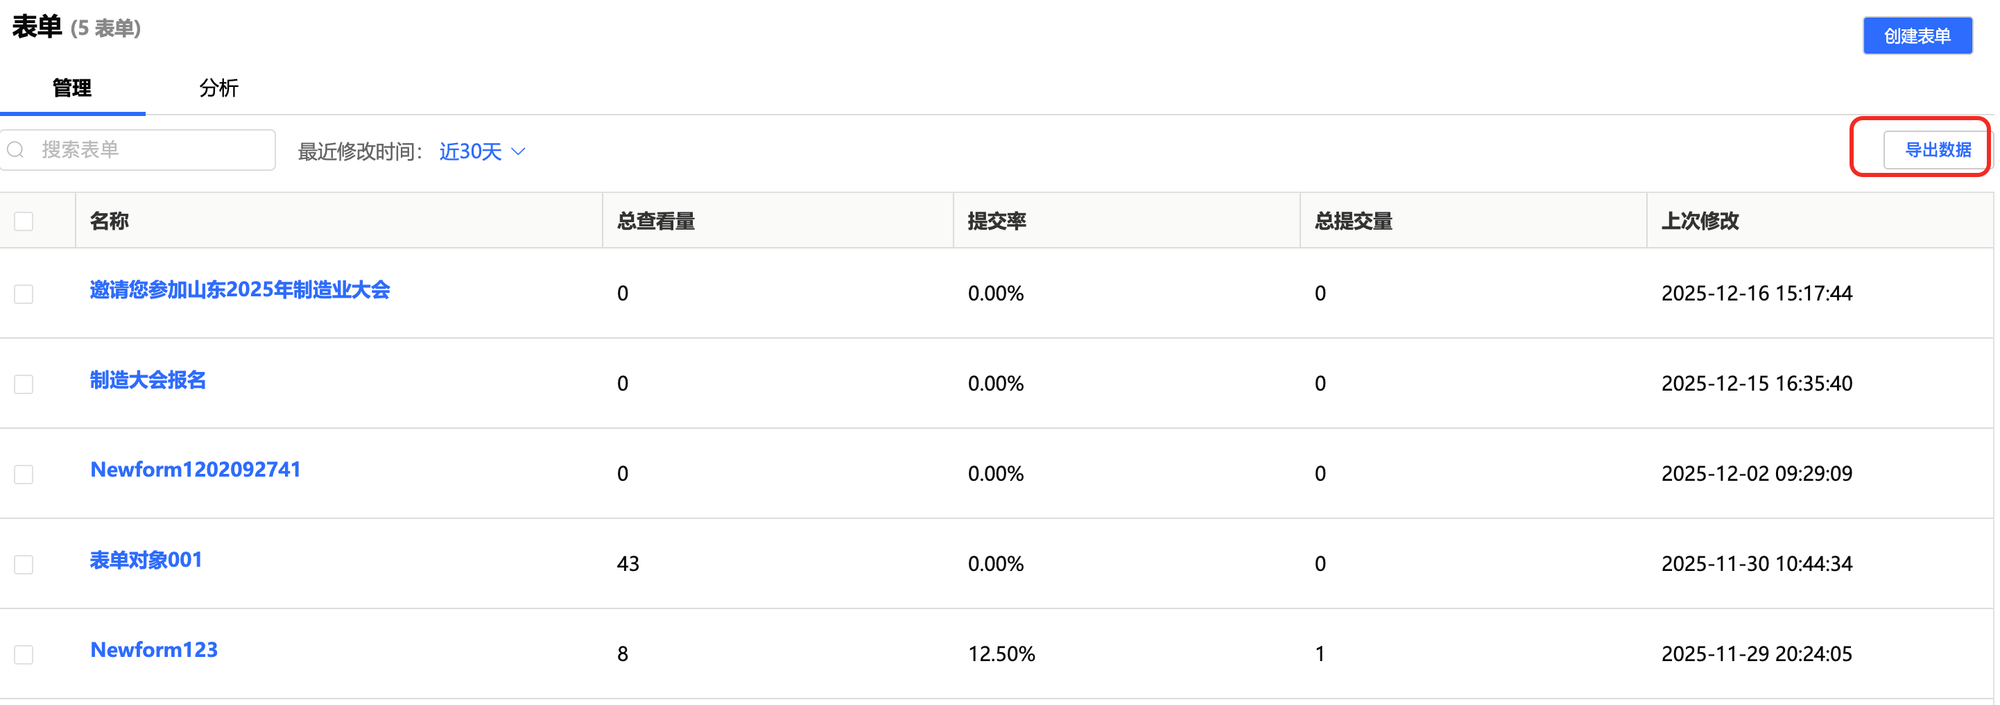2000x705 pixels.
Task: Switch to the 分析 tab
Action: click(x=218, y=88)
